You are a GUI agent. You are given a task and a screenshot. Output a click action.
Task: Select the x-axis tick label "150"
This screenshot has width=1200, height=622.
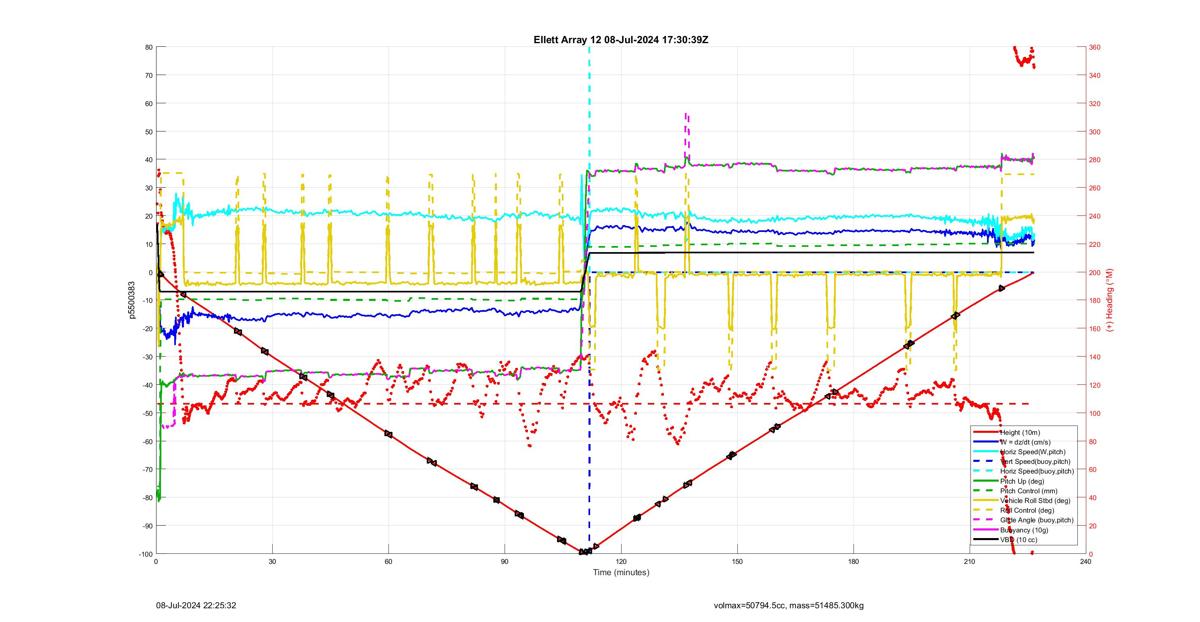(x=737, y=562)
